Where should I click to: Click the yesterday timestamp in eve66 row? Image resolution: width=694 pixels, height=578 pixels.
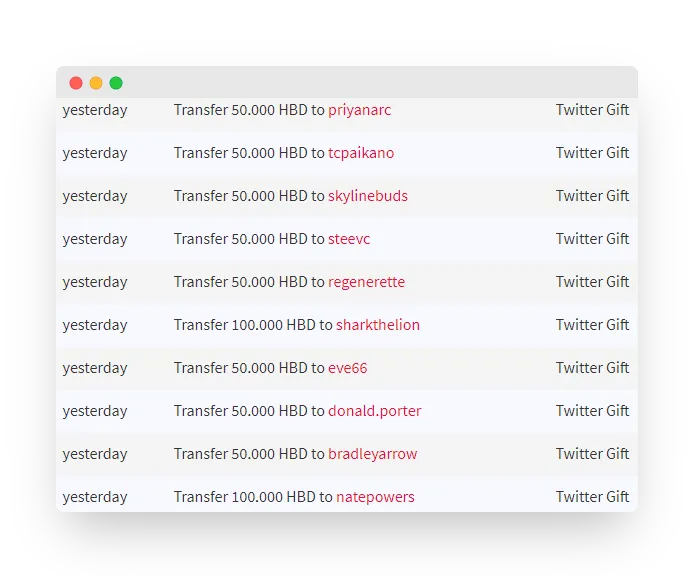[x=95, y=368]
